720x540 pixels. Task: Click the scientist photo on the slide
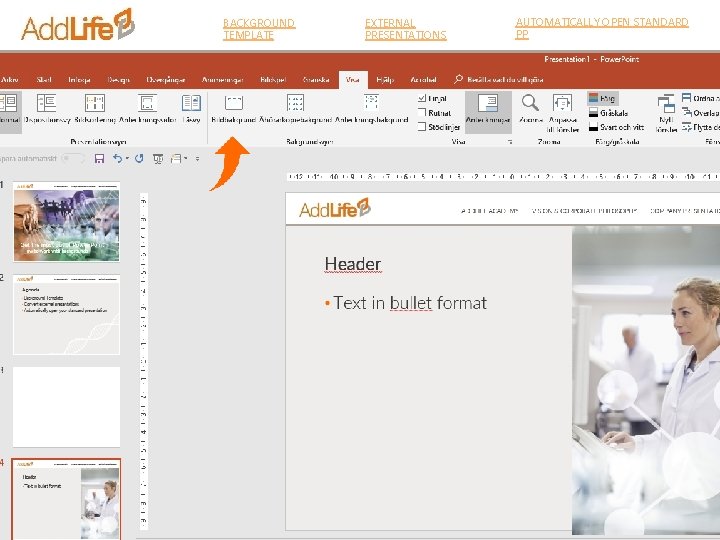(646, 380)
